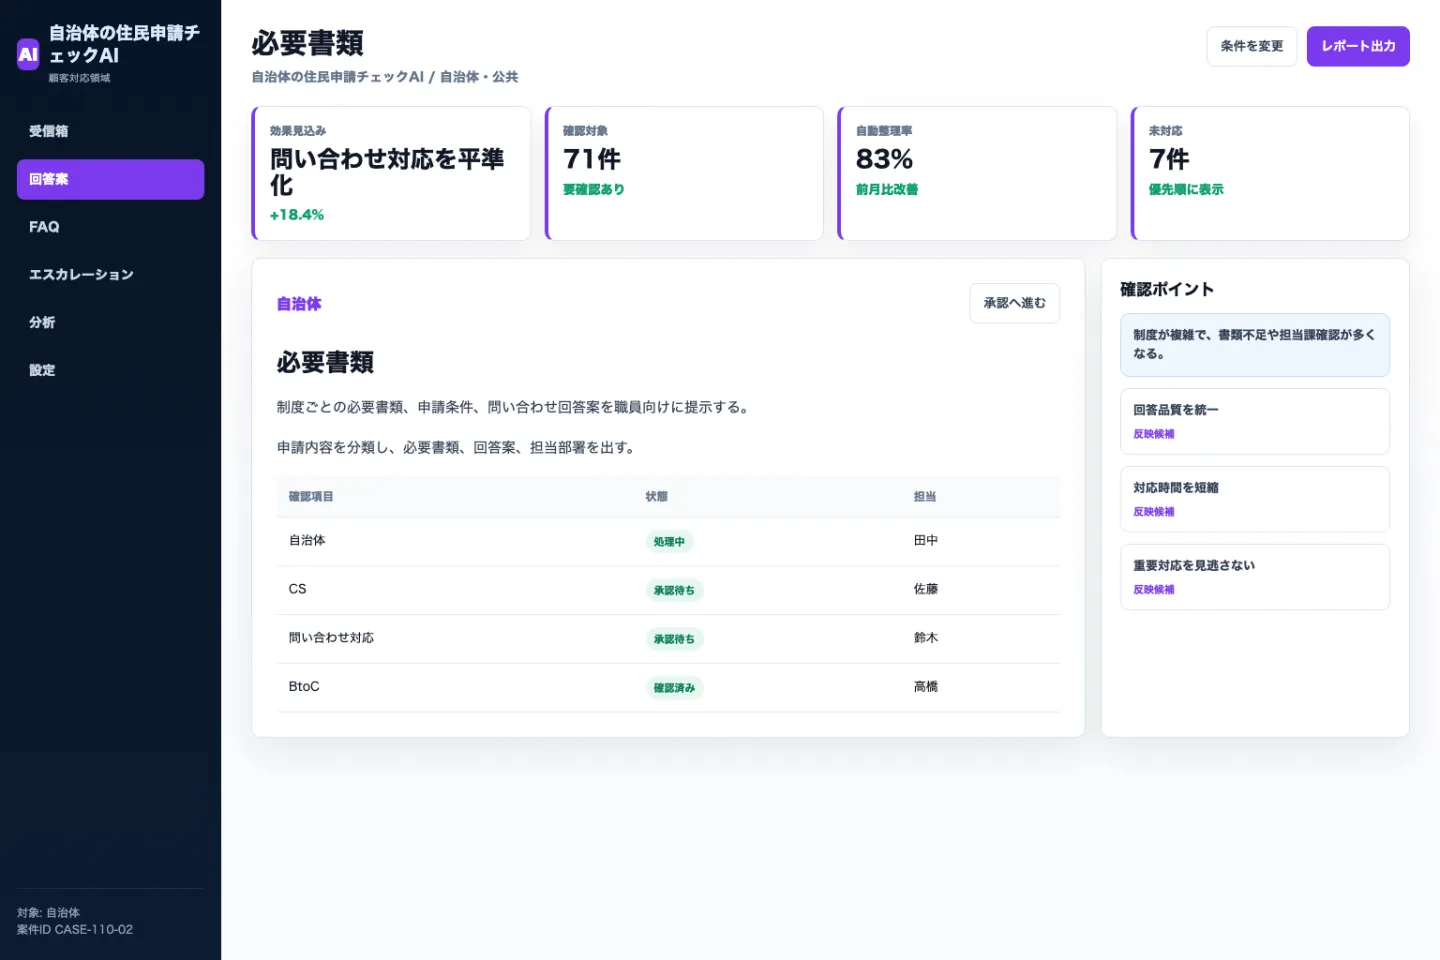The height and width of the screenshot is (960, 1440).
Task: Click the assignee 田中
Action: pyautogui.click(x=926, y=540)
